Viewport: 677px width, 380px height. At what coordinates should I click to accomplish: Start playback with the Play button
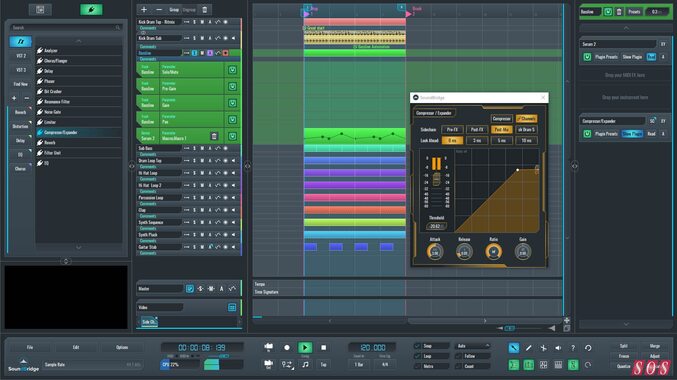click(x=305, y=348)
